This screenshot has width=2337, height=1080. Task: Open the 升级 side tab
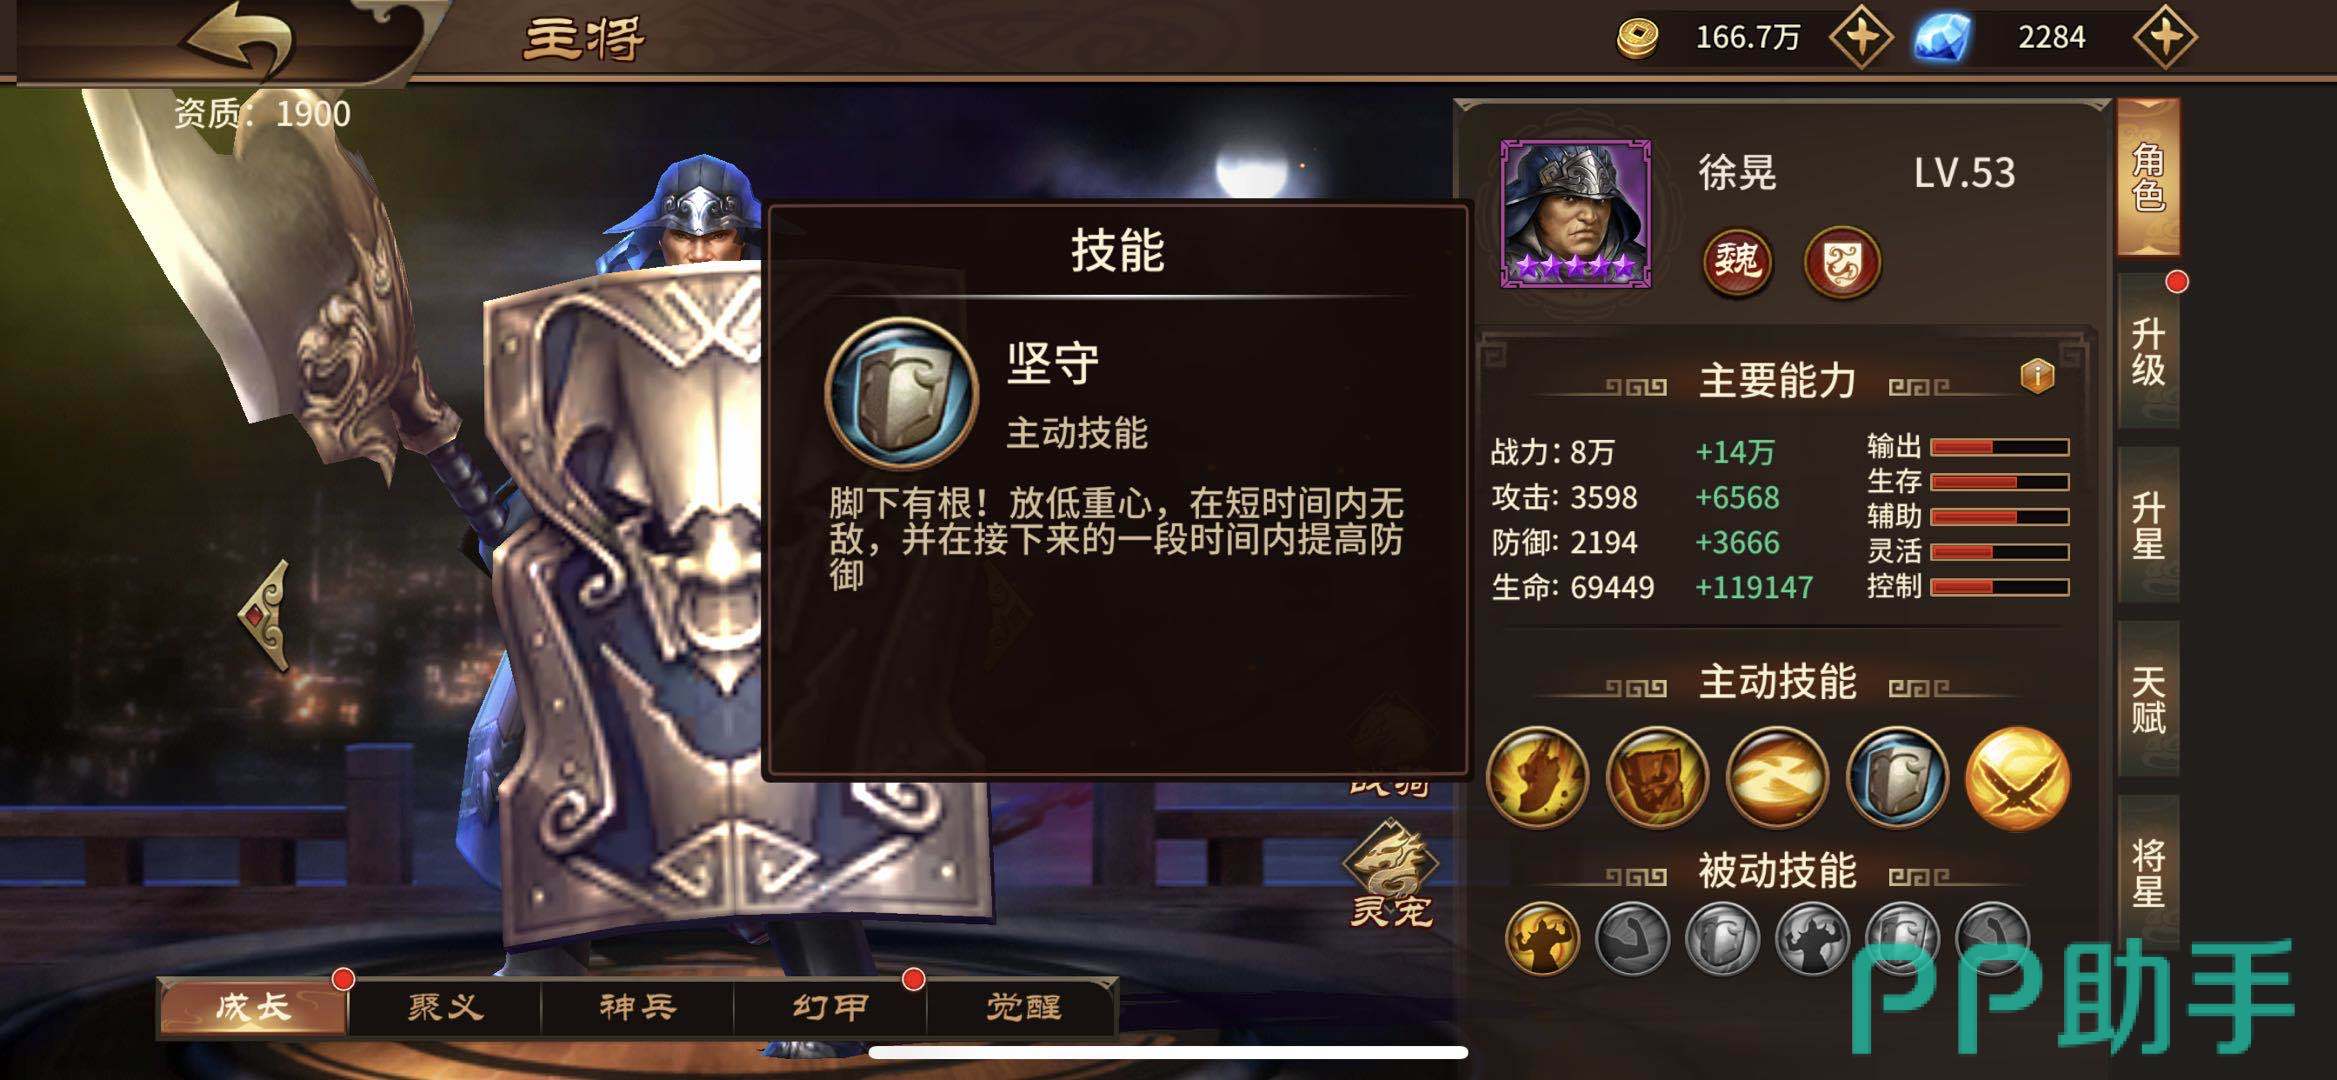(2149, 352)
